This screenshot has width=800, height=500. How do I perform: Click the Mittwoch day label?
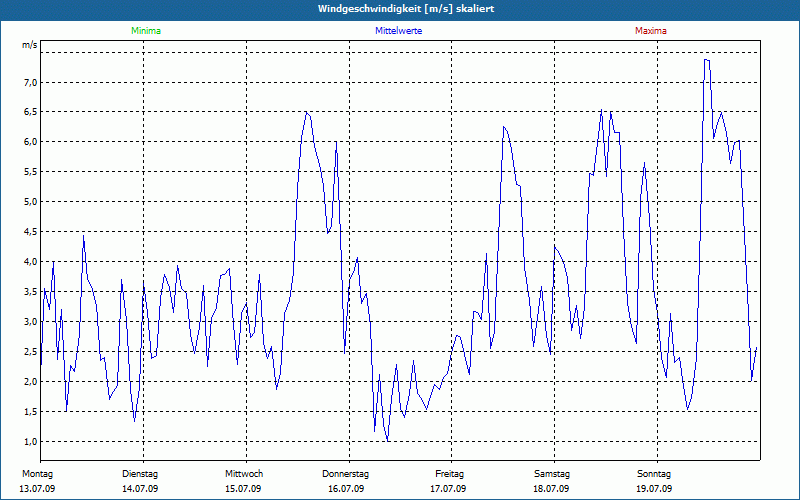pyautogui.click(x=244, y=474)
